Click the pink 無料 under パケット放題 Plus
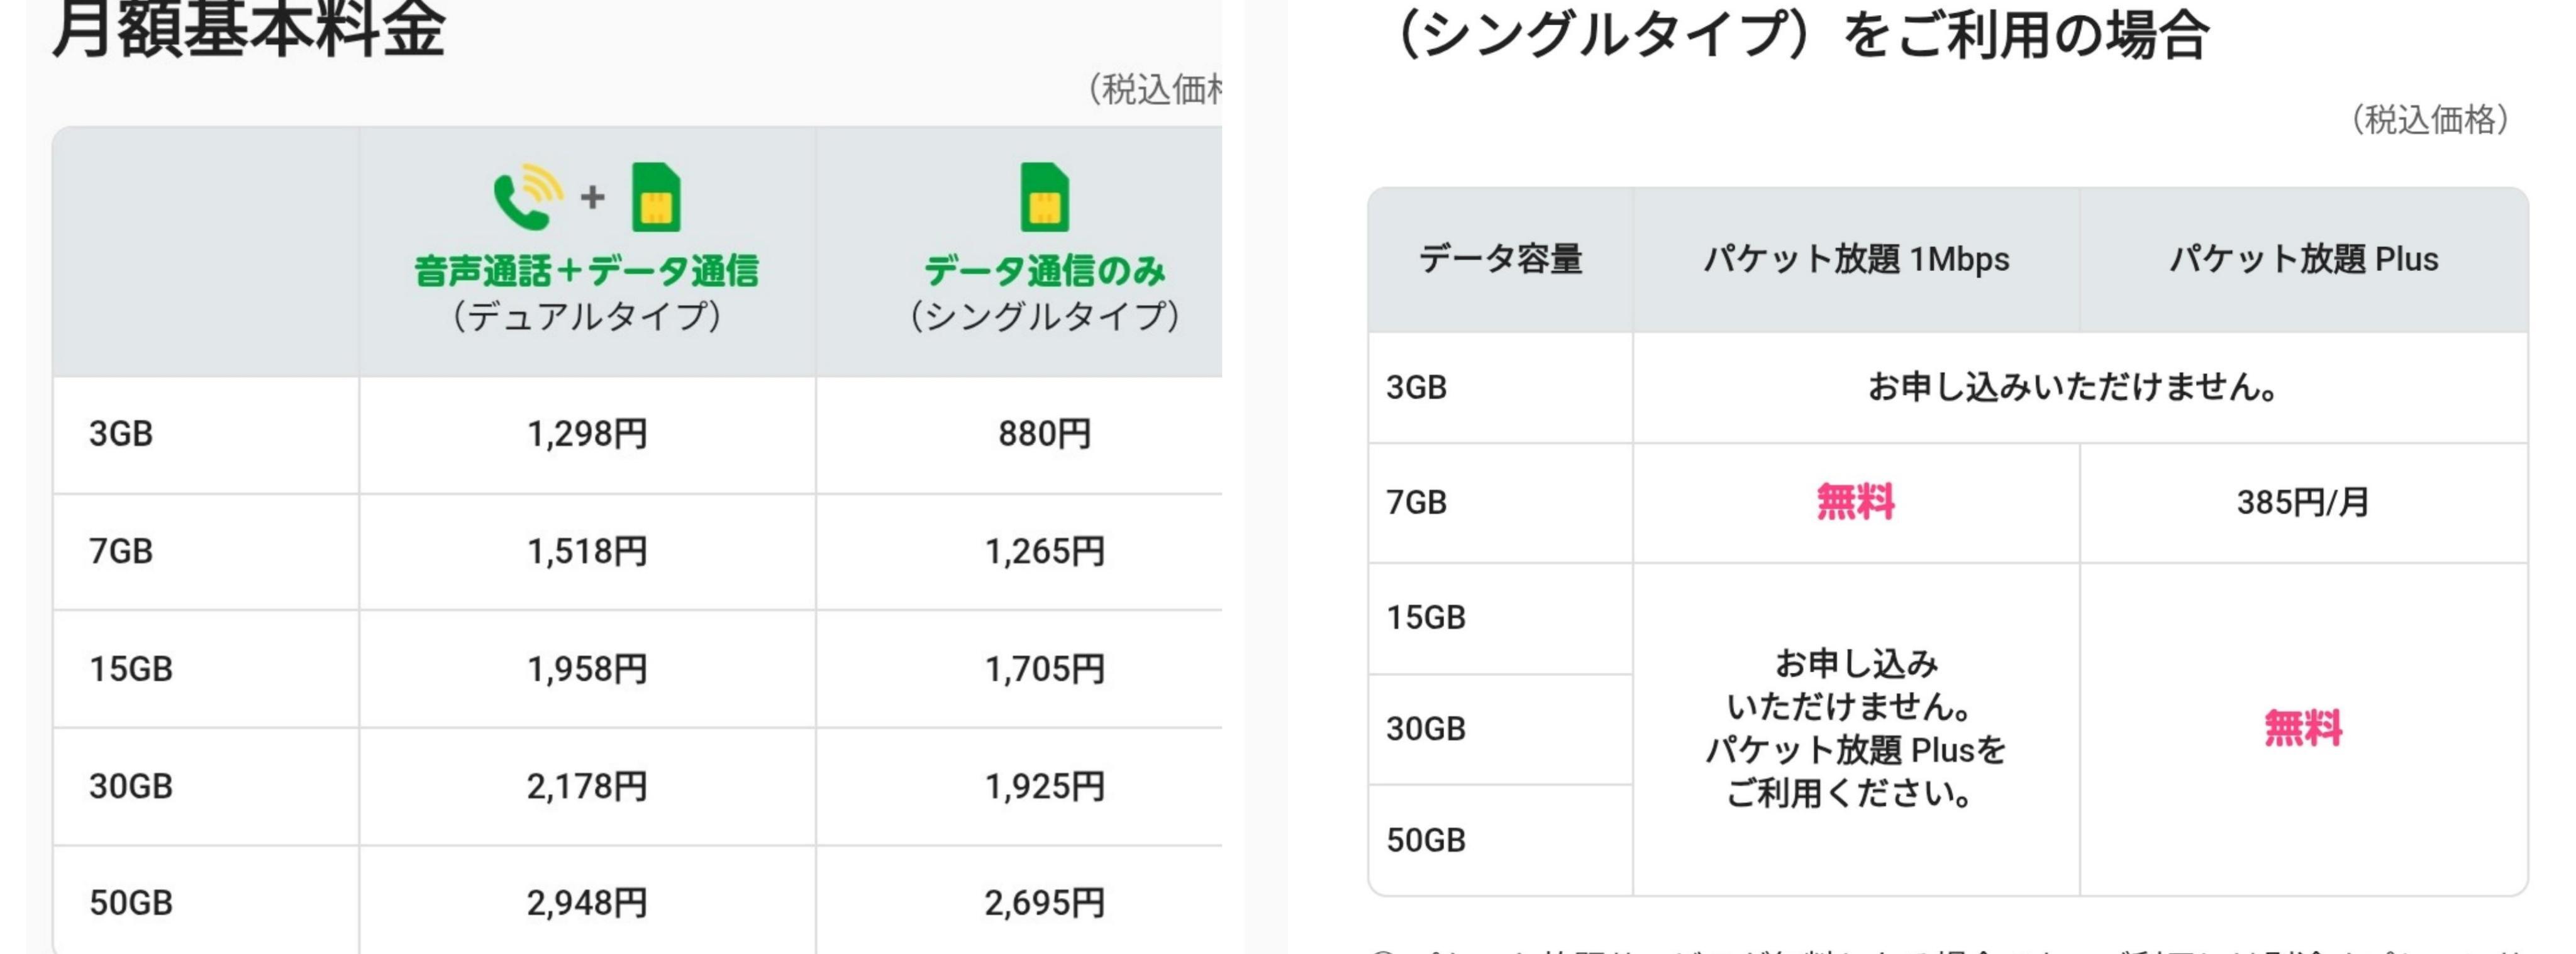Image resolution: width=2576 pixels, height=954 pixels. [2303, 728]
